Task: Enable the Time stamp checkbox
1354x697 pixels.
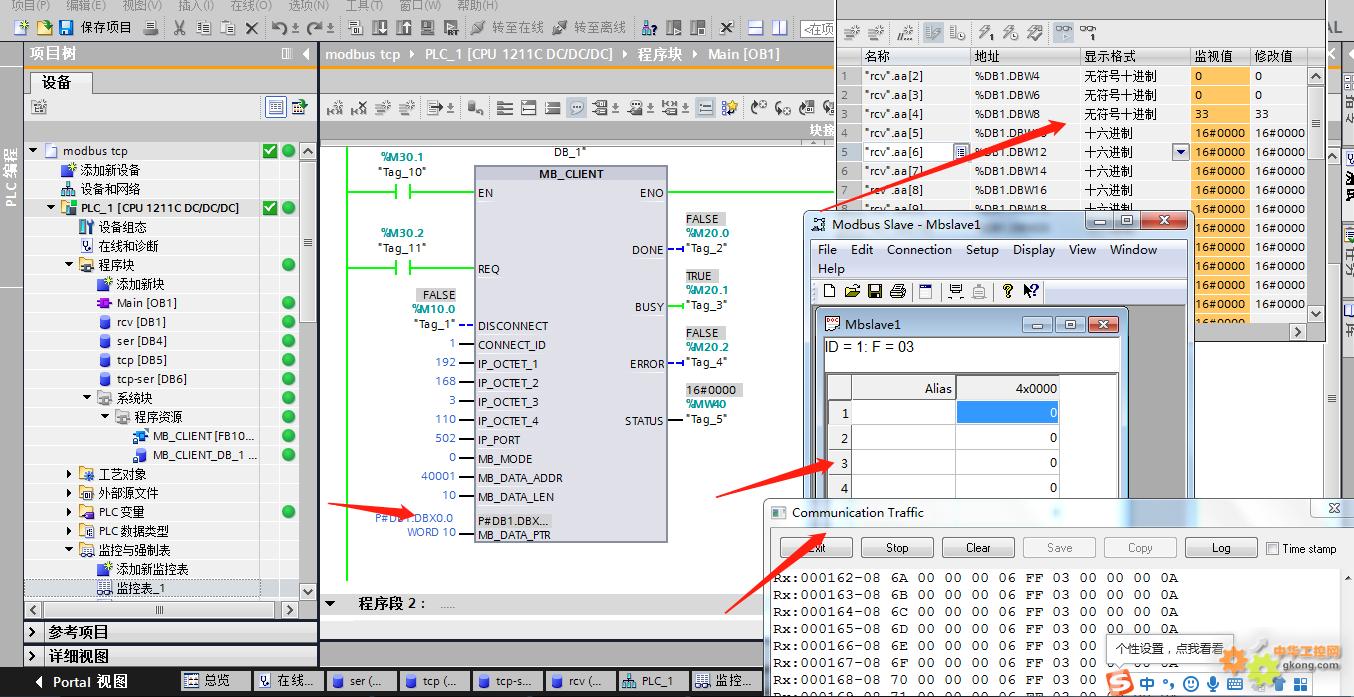Action: [1272, 548]
